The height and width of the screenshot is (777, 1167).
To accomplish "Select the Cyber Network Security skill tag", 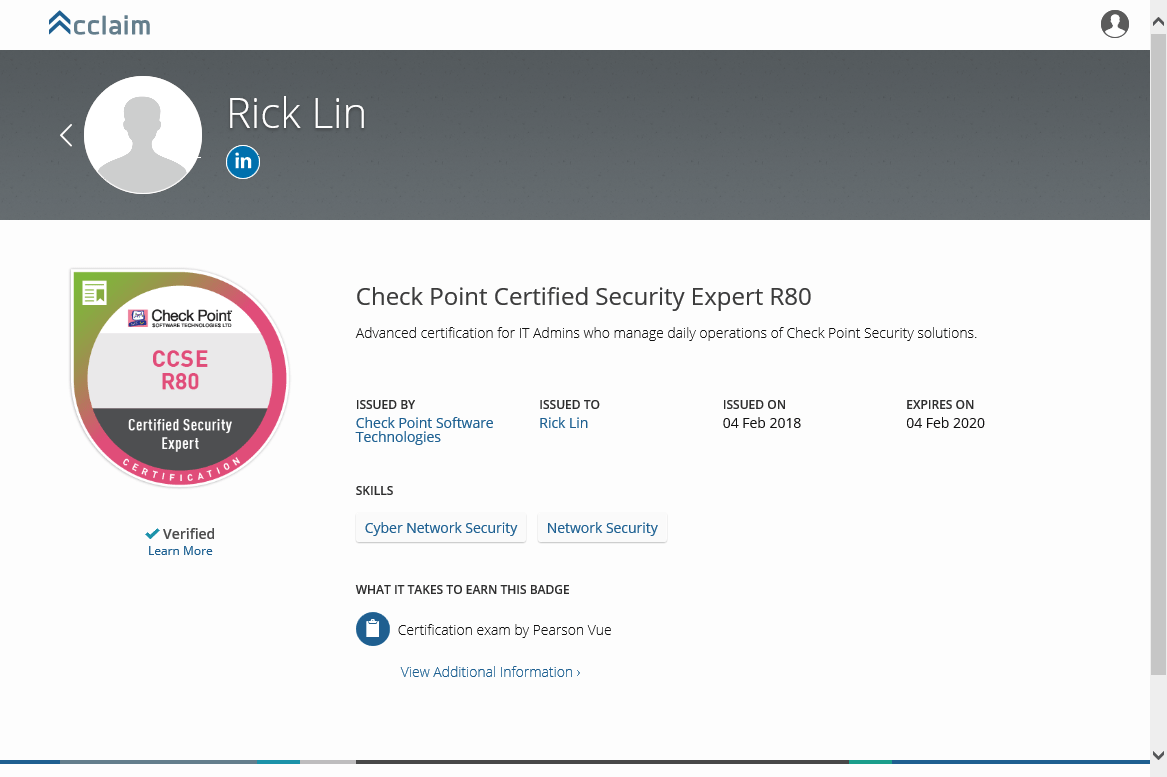I will 440,527.
